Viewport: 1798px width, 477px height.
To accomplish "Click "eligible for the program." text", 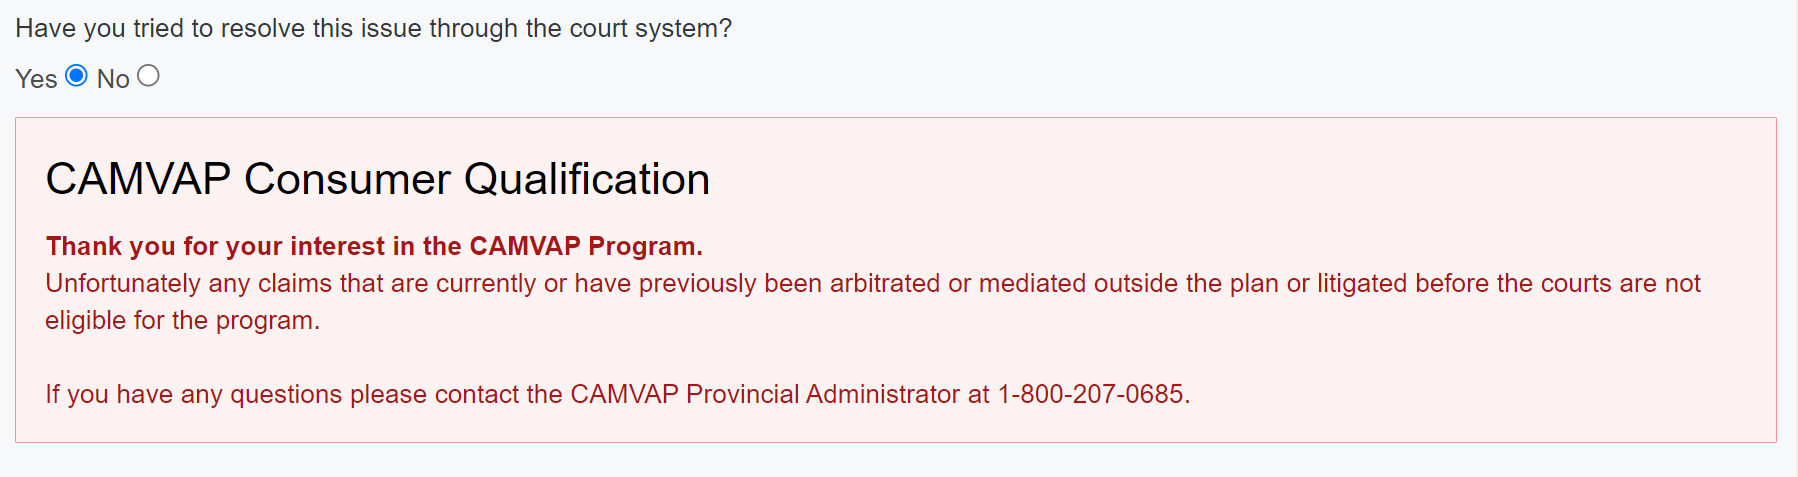I will tap(182, 320).
